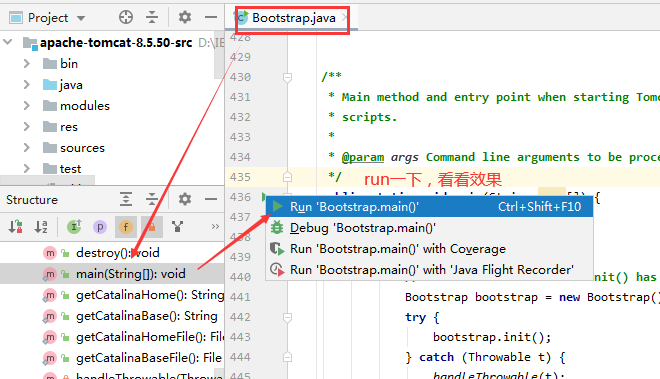
Task: Toggle Show Properties in Structure toolbar
Action: [x=100, y=227]
